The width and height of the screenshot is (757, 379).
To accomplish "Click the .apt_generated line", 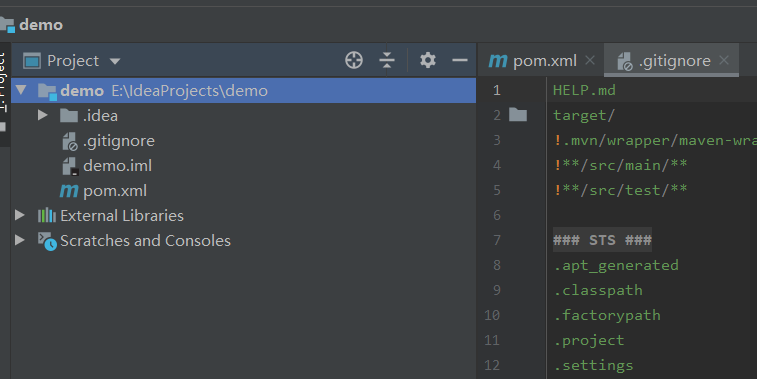I will [x=616, y=266].
